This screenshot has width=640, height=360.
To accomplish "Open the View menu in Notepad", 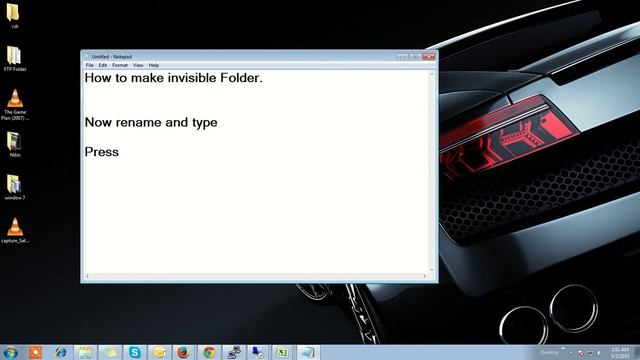I will pos(138,65).
